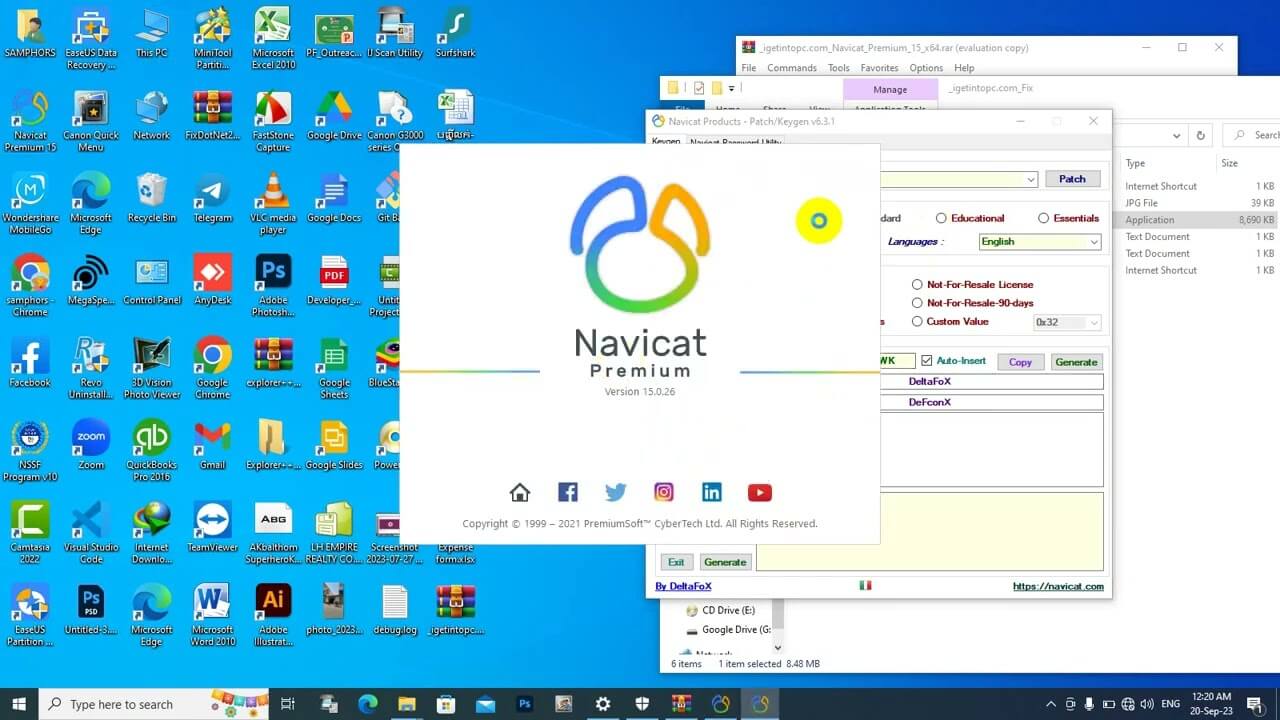Click the Instagram icon on Navicat splash
The width and height of the screenshot is (1280, 720).
664,492
